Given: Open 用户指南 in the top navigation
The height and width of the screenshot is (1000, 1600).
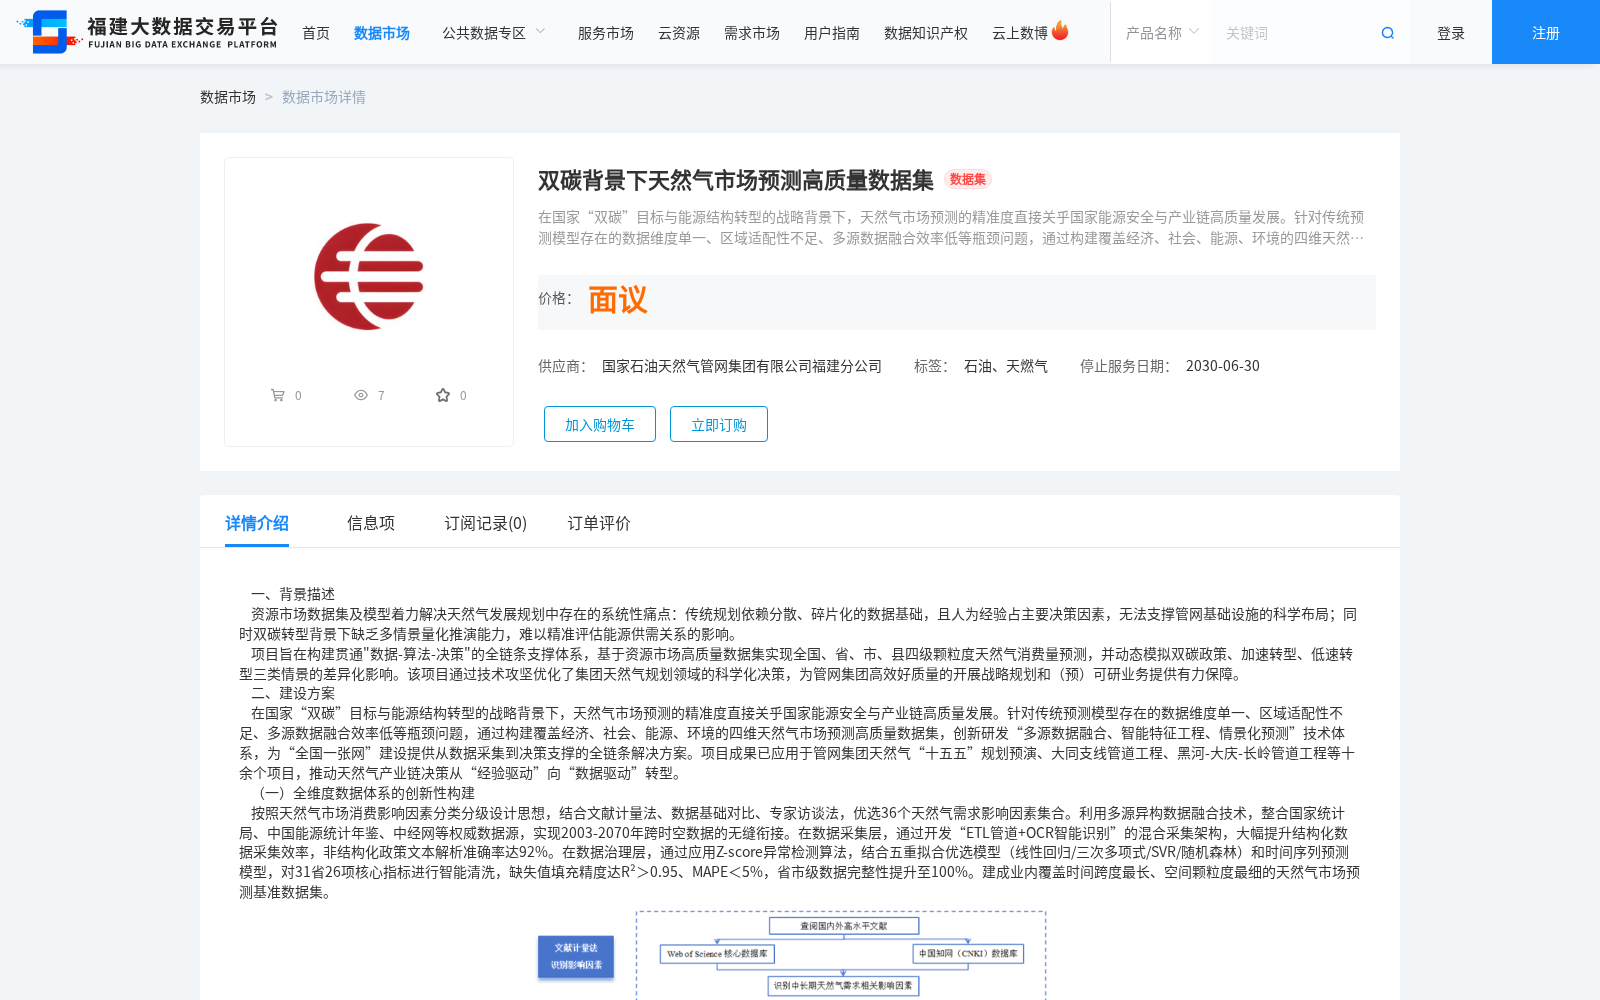Looking at the screenshot, I should (x=832, y=33).
